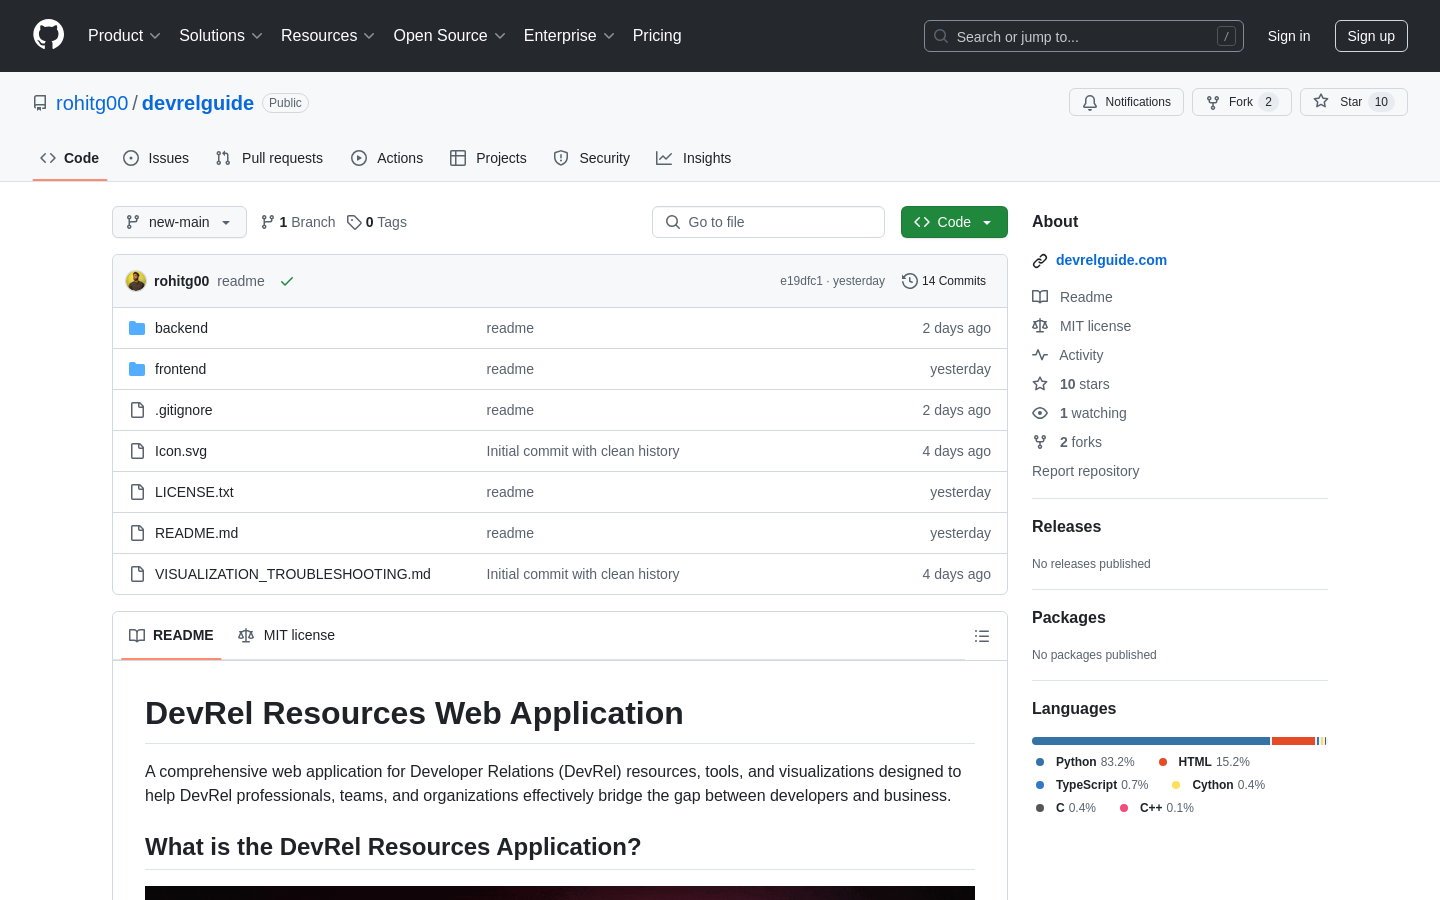The image size is (1440, 900).
Task: Click the Python 83.2% language entry
Action: pyautogui.click(x=1085, y=762)
